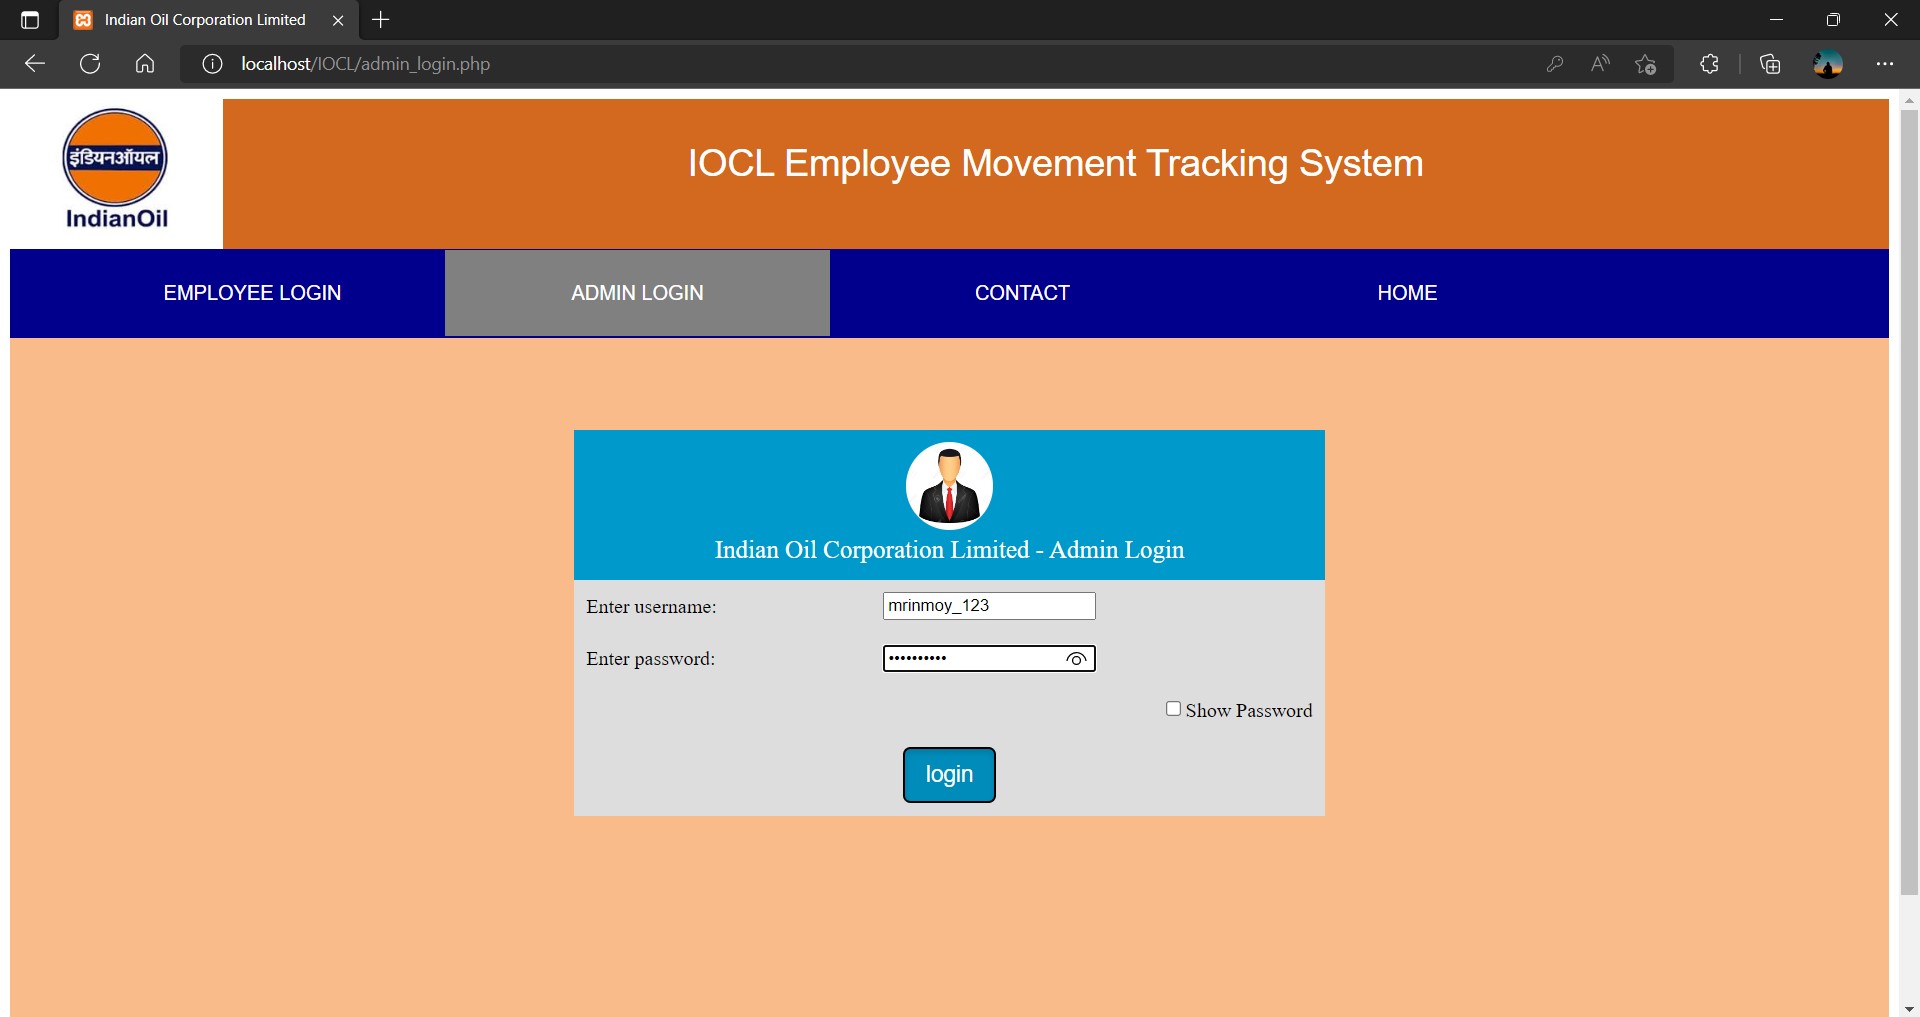Open the tab actions menu
Screen dimensions: 1920x1017
(29, 19)
